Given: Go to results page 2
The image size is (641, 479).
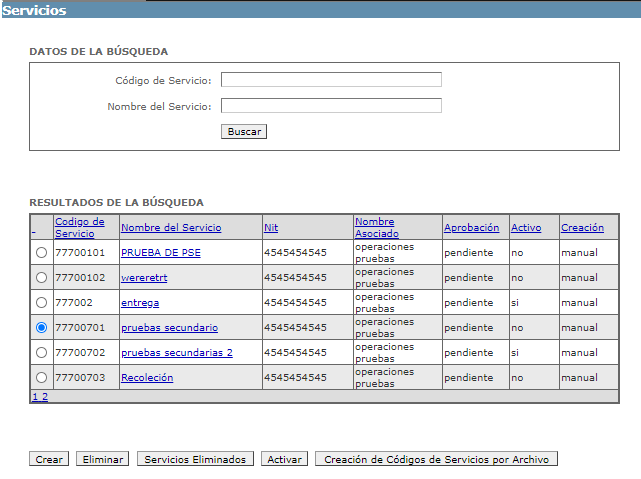Looking at the screenshot, I should [x=45, y=396].
